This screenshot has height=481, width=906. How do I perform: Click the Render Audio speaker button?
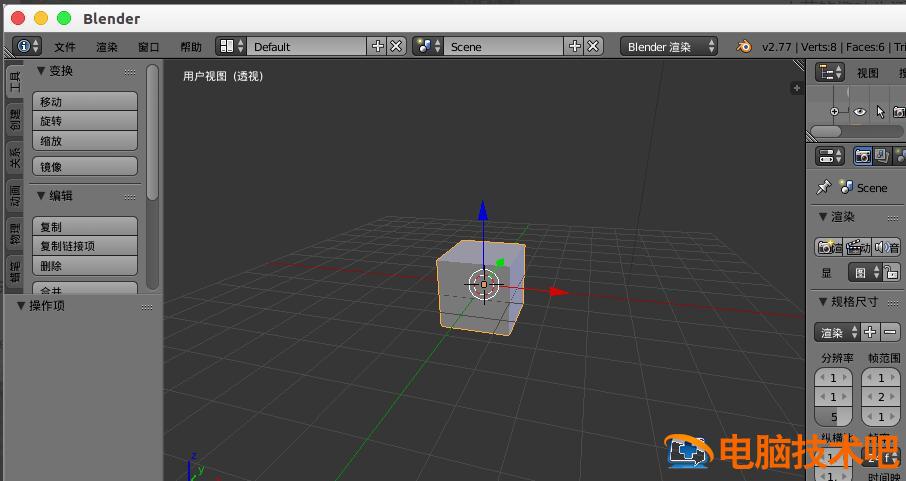[886, 247]
